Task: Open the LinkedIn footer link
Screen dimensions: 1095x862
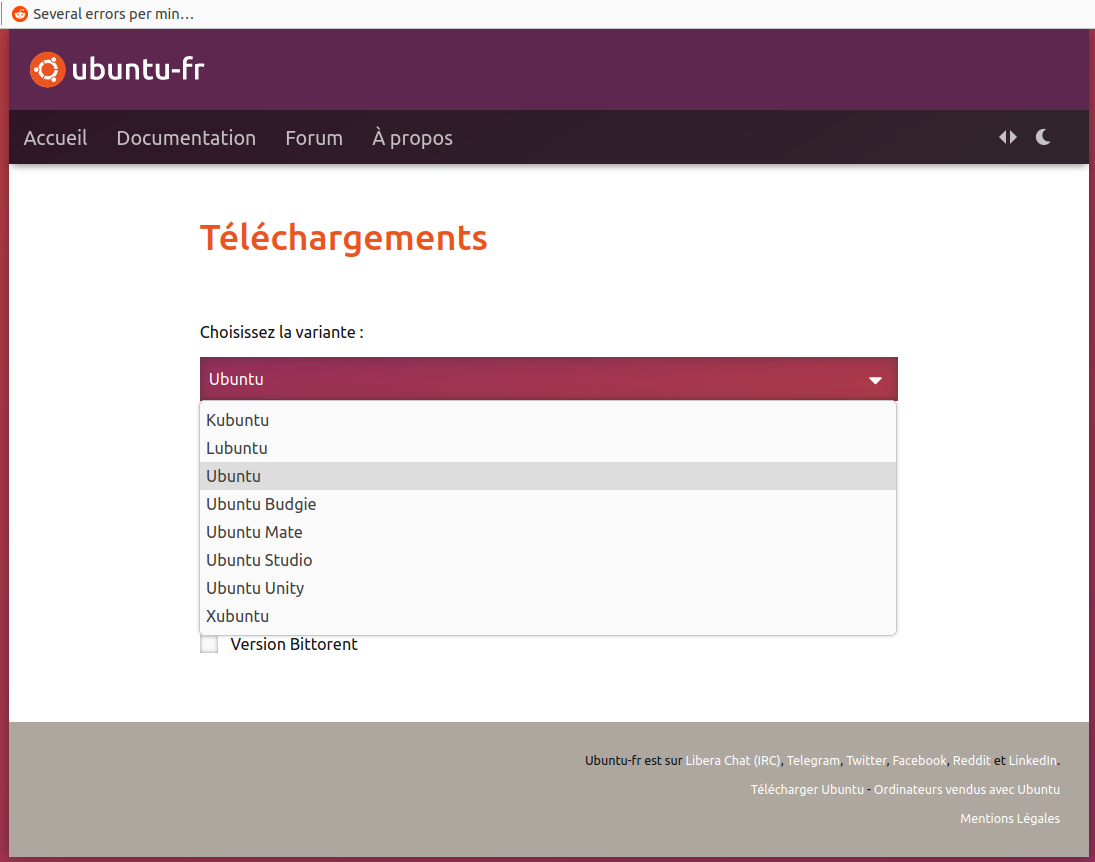Action: click(x=1033, y=760)
